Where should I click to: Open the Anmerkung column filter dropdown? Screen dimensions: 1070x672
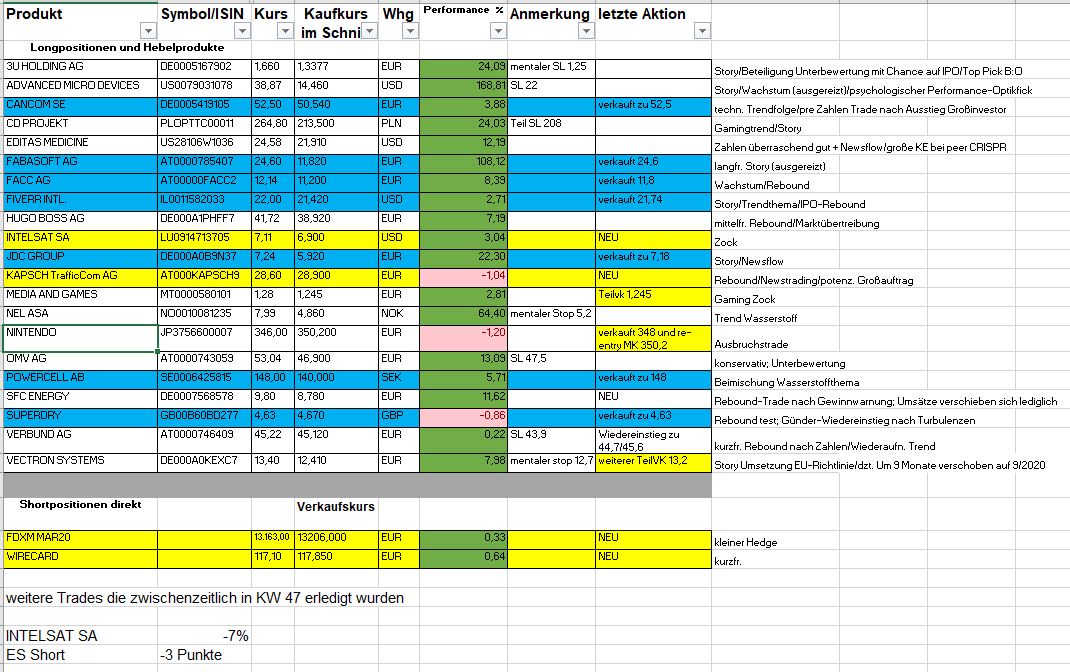(x=584, y=31)
